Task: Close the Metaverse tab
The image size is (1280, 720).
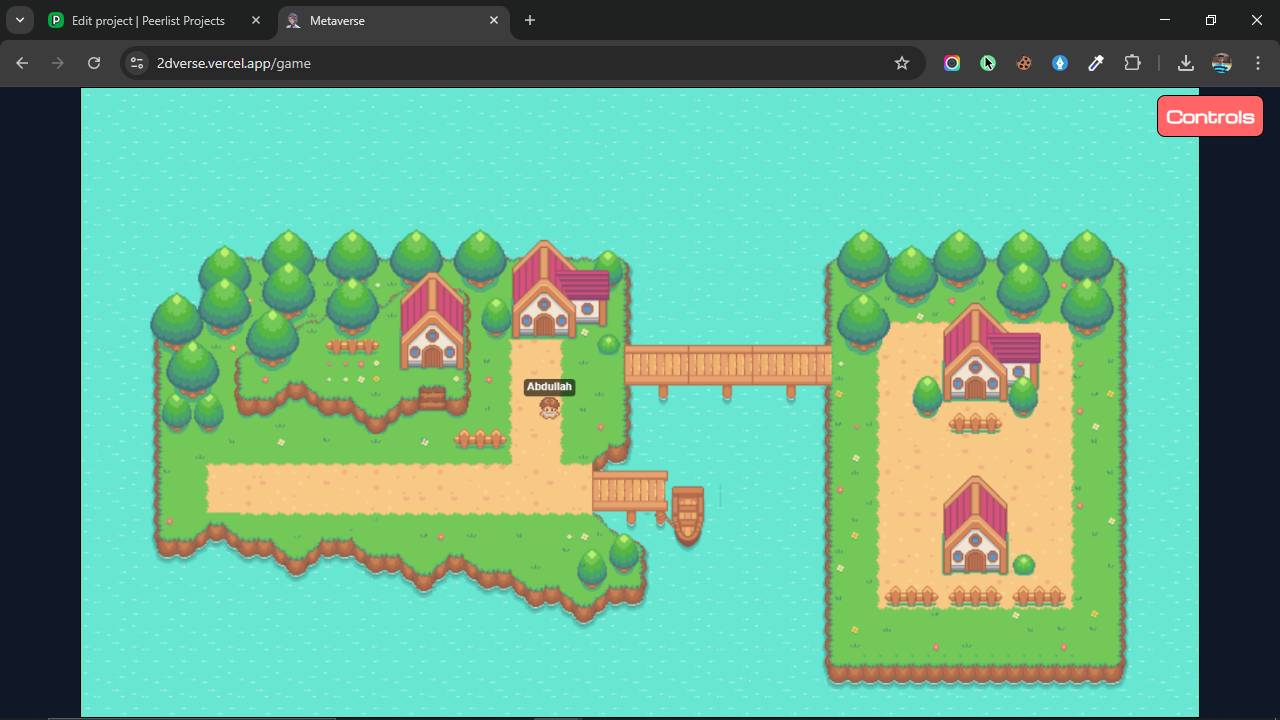Action: tap(494, 20)
